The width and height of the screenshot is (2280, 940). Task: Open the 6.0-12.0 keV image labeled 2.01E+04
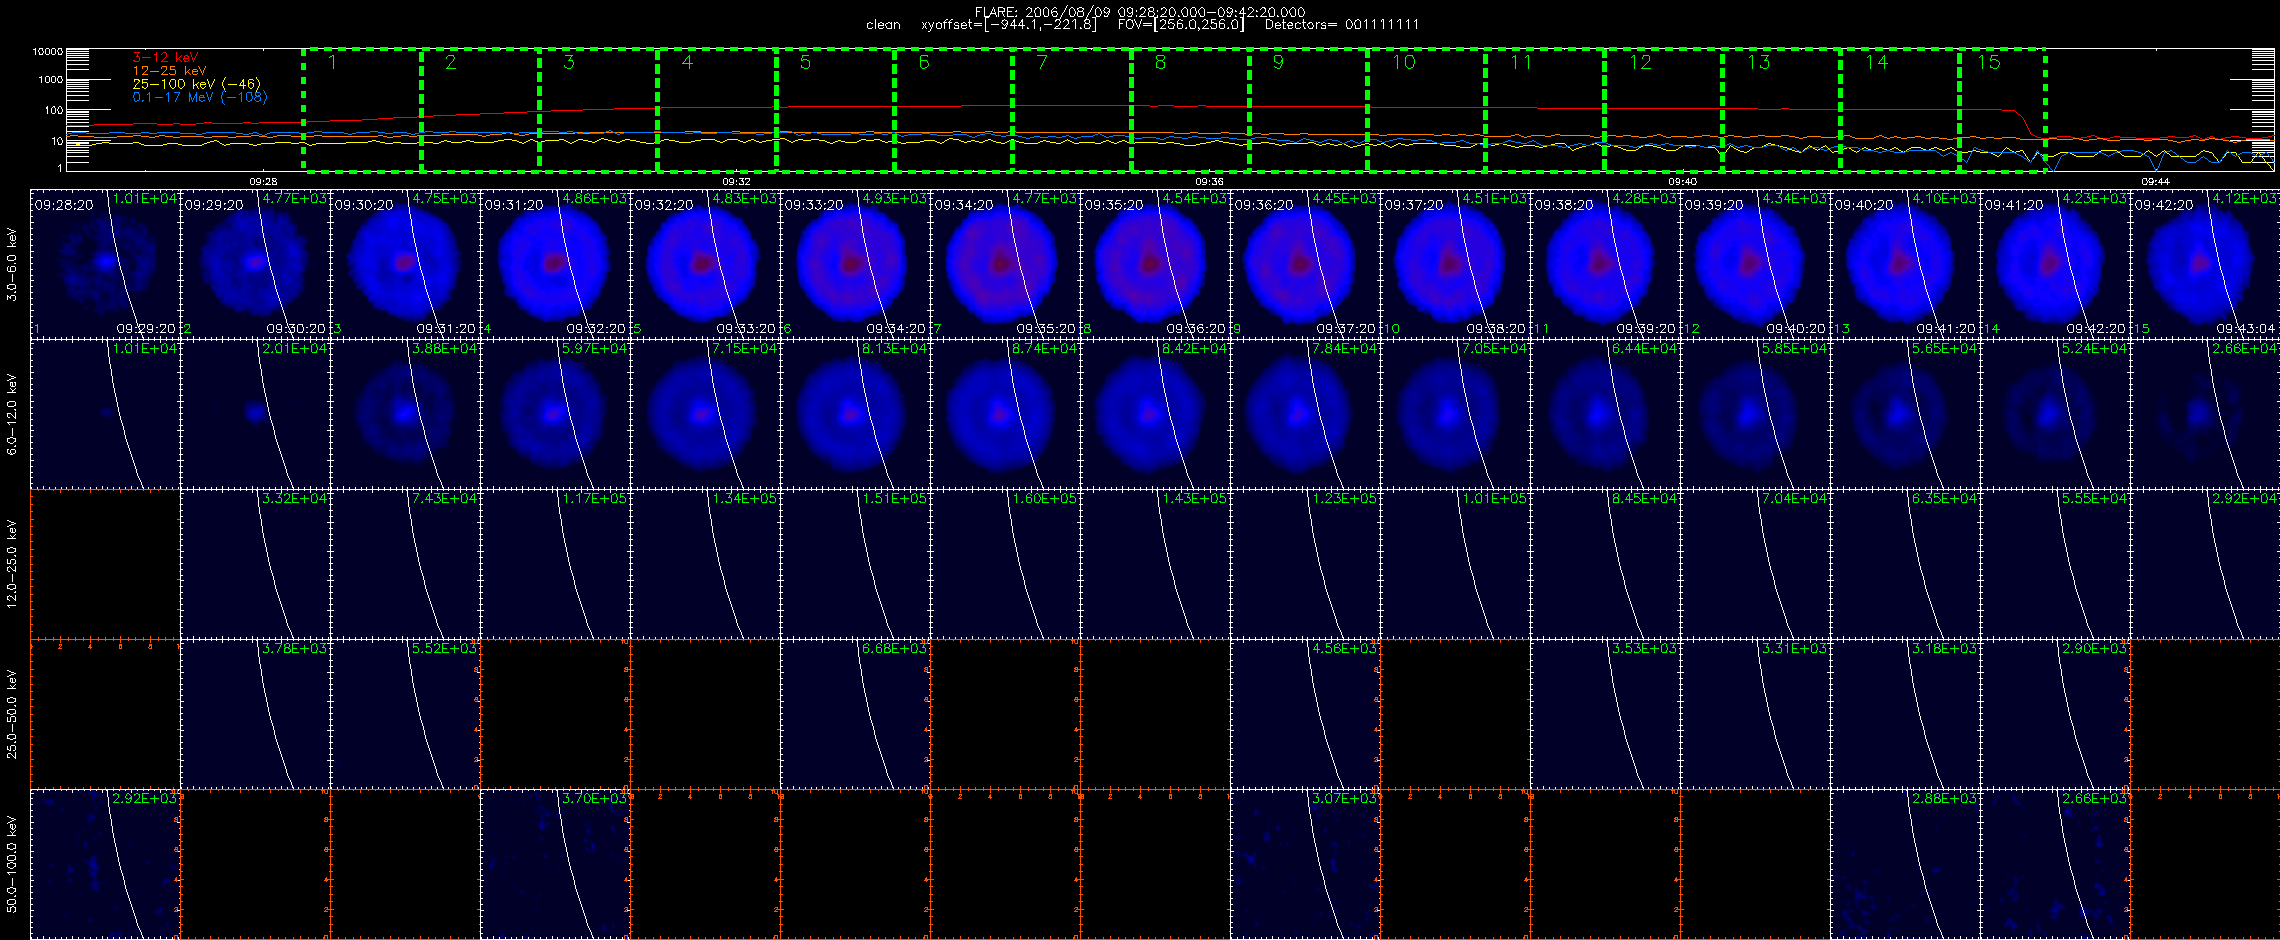[x=256, y=414]
